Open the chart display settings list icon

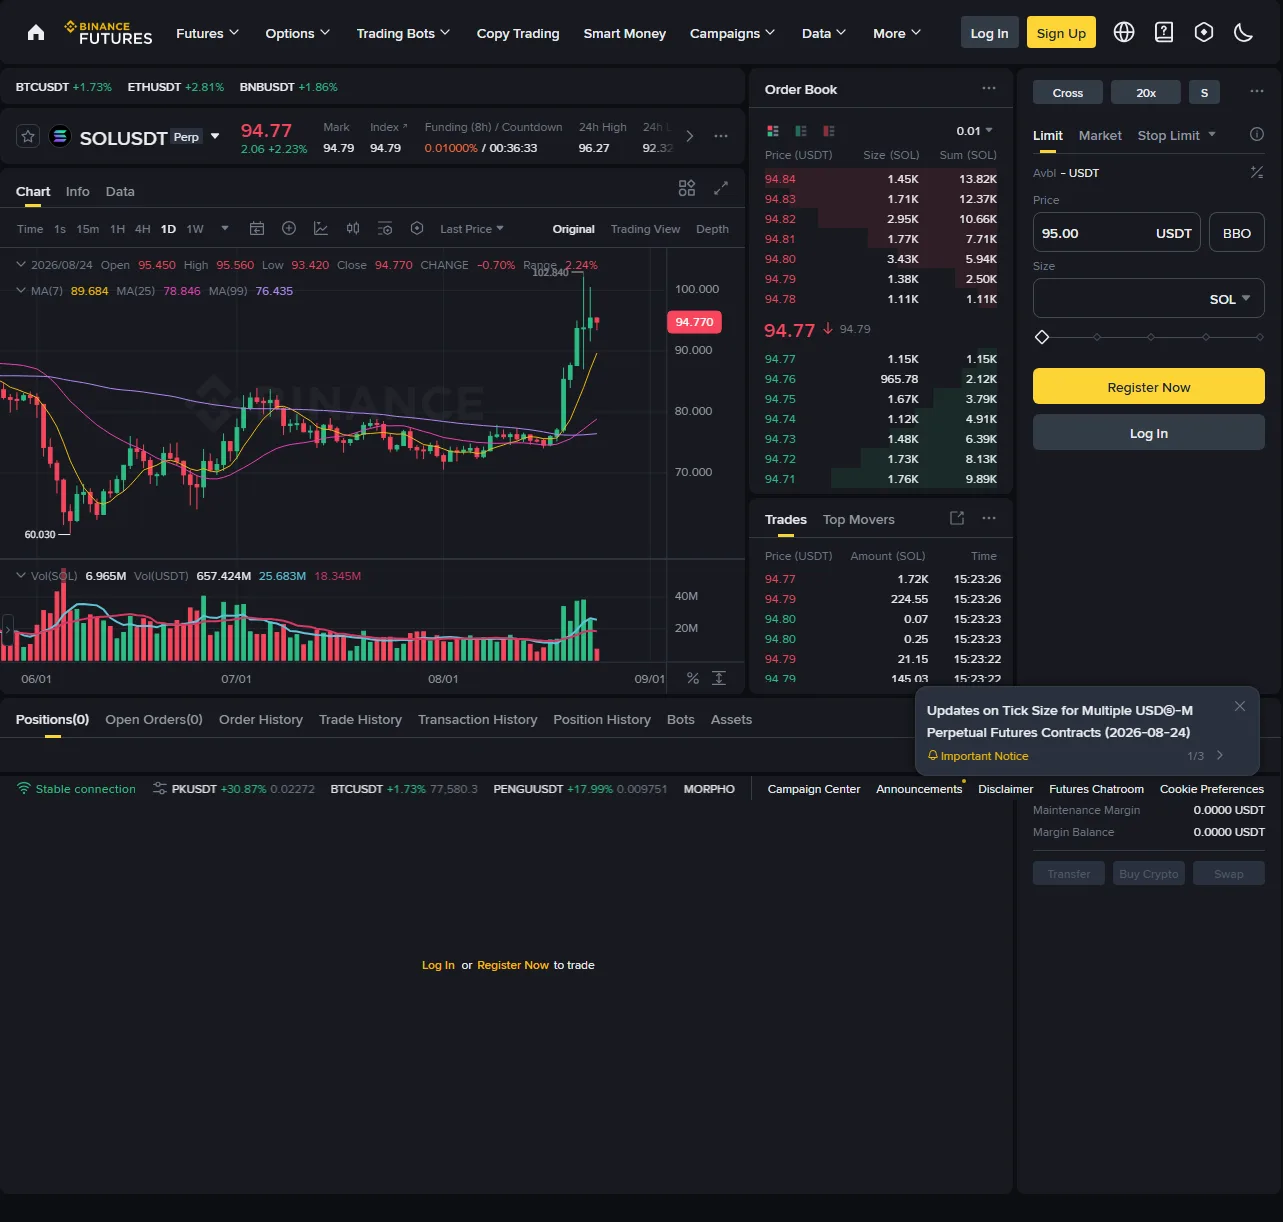[385, 229]
